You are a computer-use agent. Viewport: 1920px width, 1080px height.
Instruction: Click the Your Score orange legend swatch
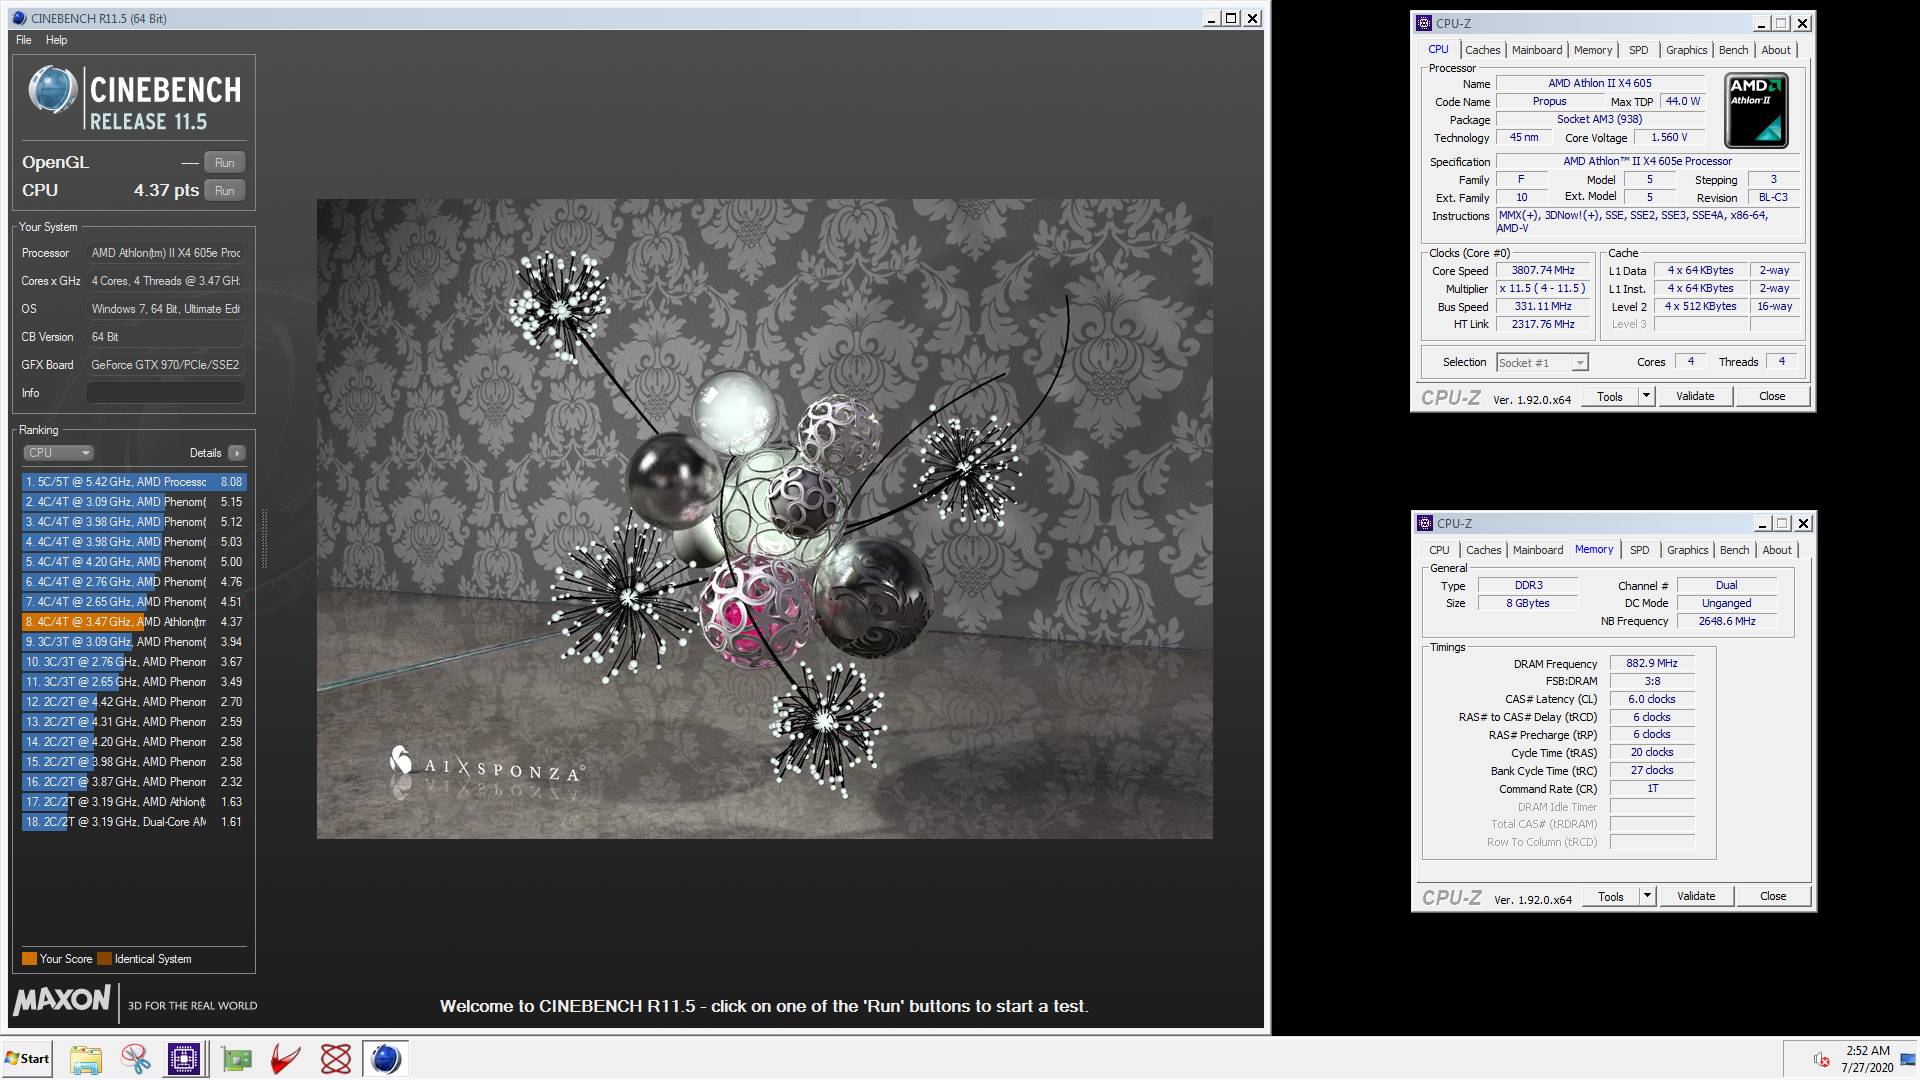pyautogui.click(x=29, y=959)
